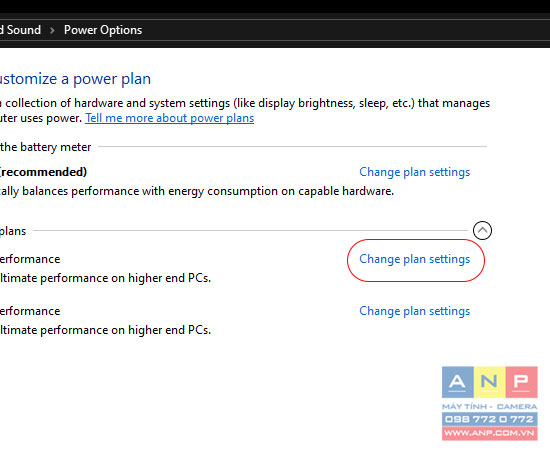Click the red P tile in ANP logo

pos(522,382)
